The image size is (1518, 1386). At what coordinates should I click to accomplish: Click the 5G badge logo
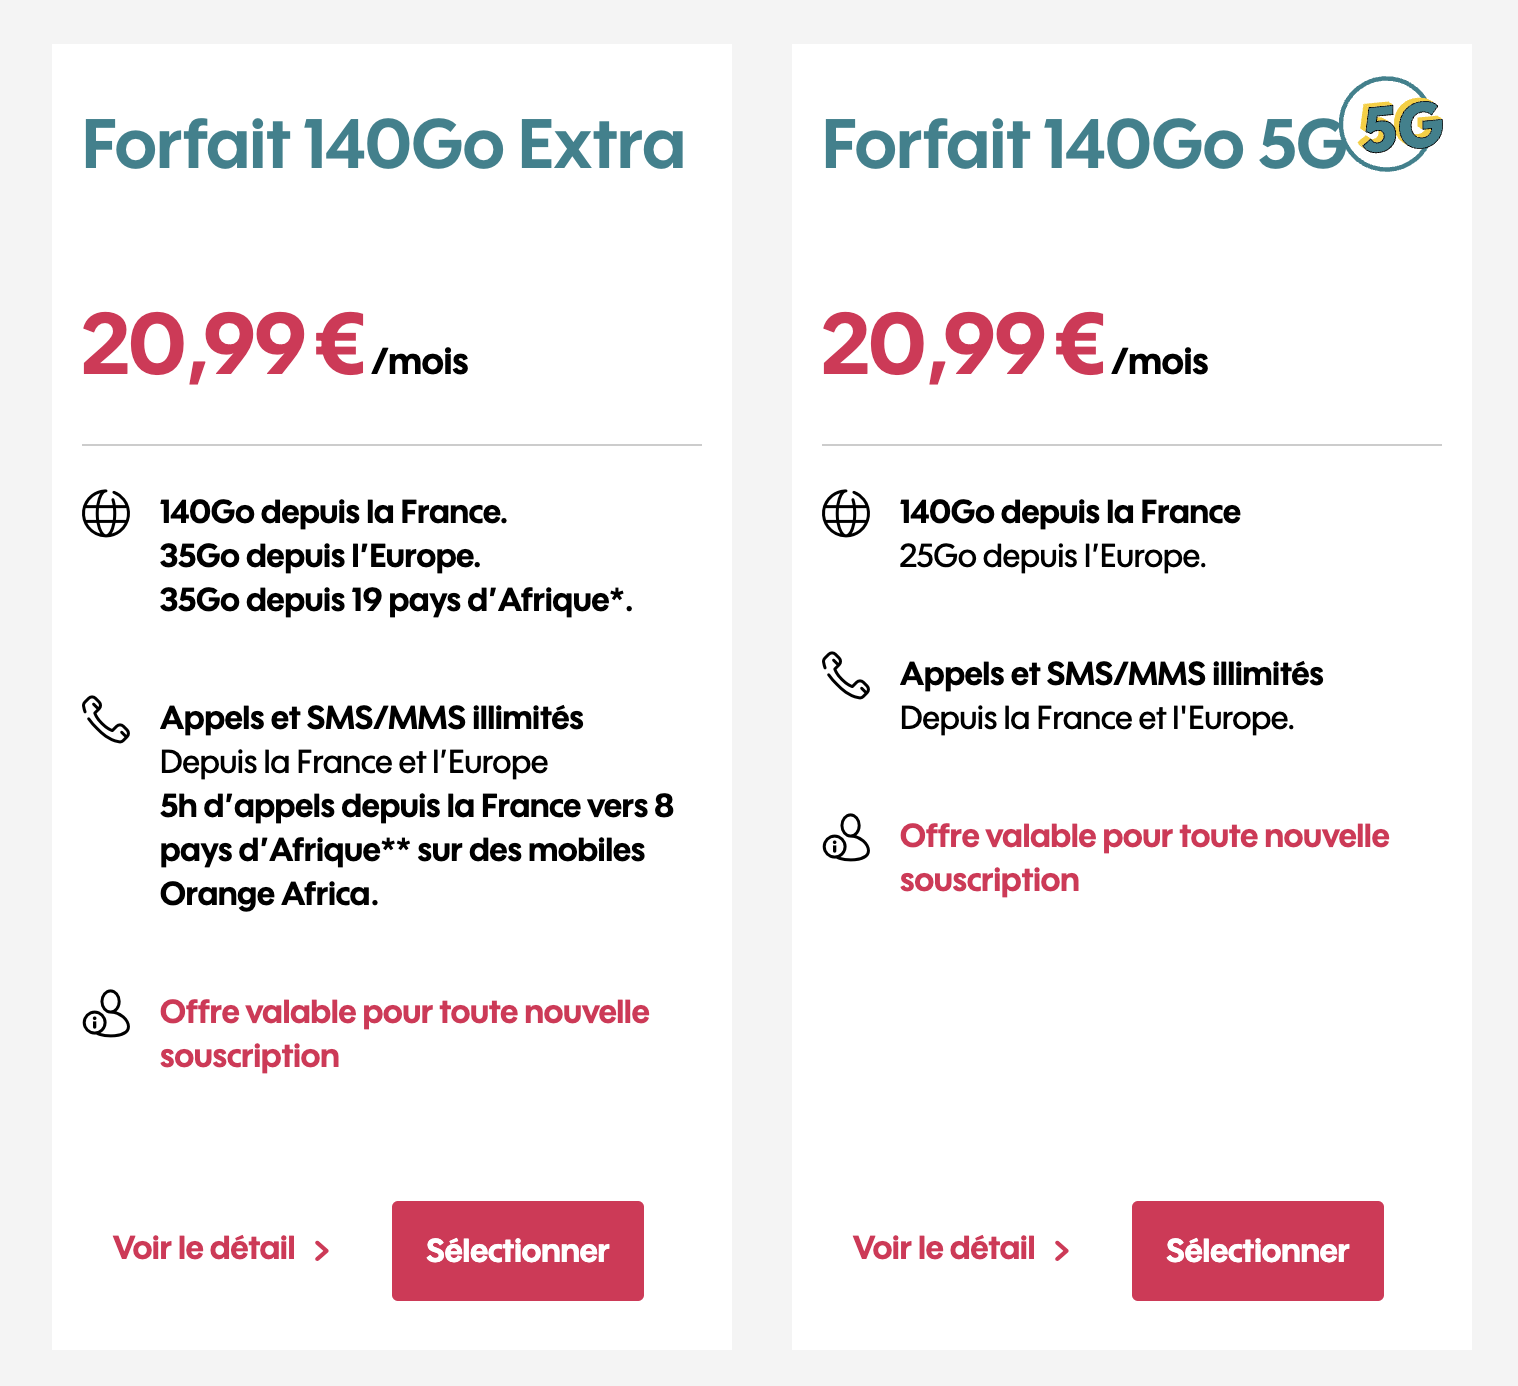pyautogui.click(x=1392, y=124)
